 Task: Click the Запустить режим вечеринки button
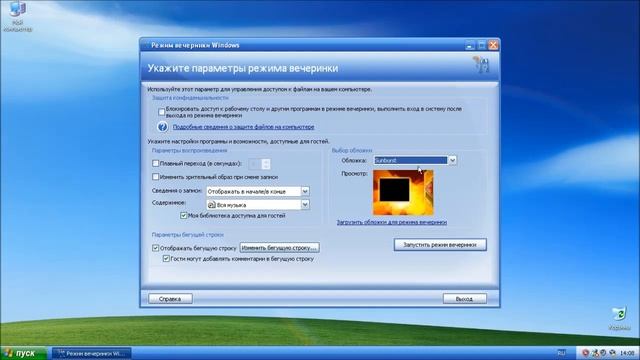440,245
